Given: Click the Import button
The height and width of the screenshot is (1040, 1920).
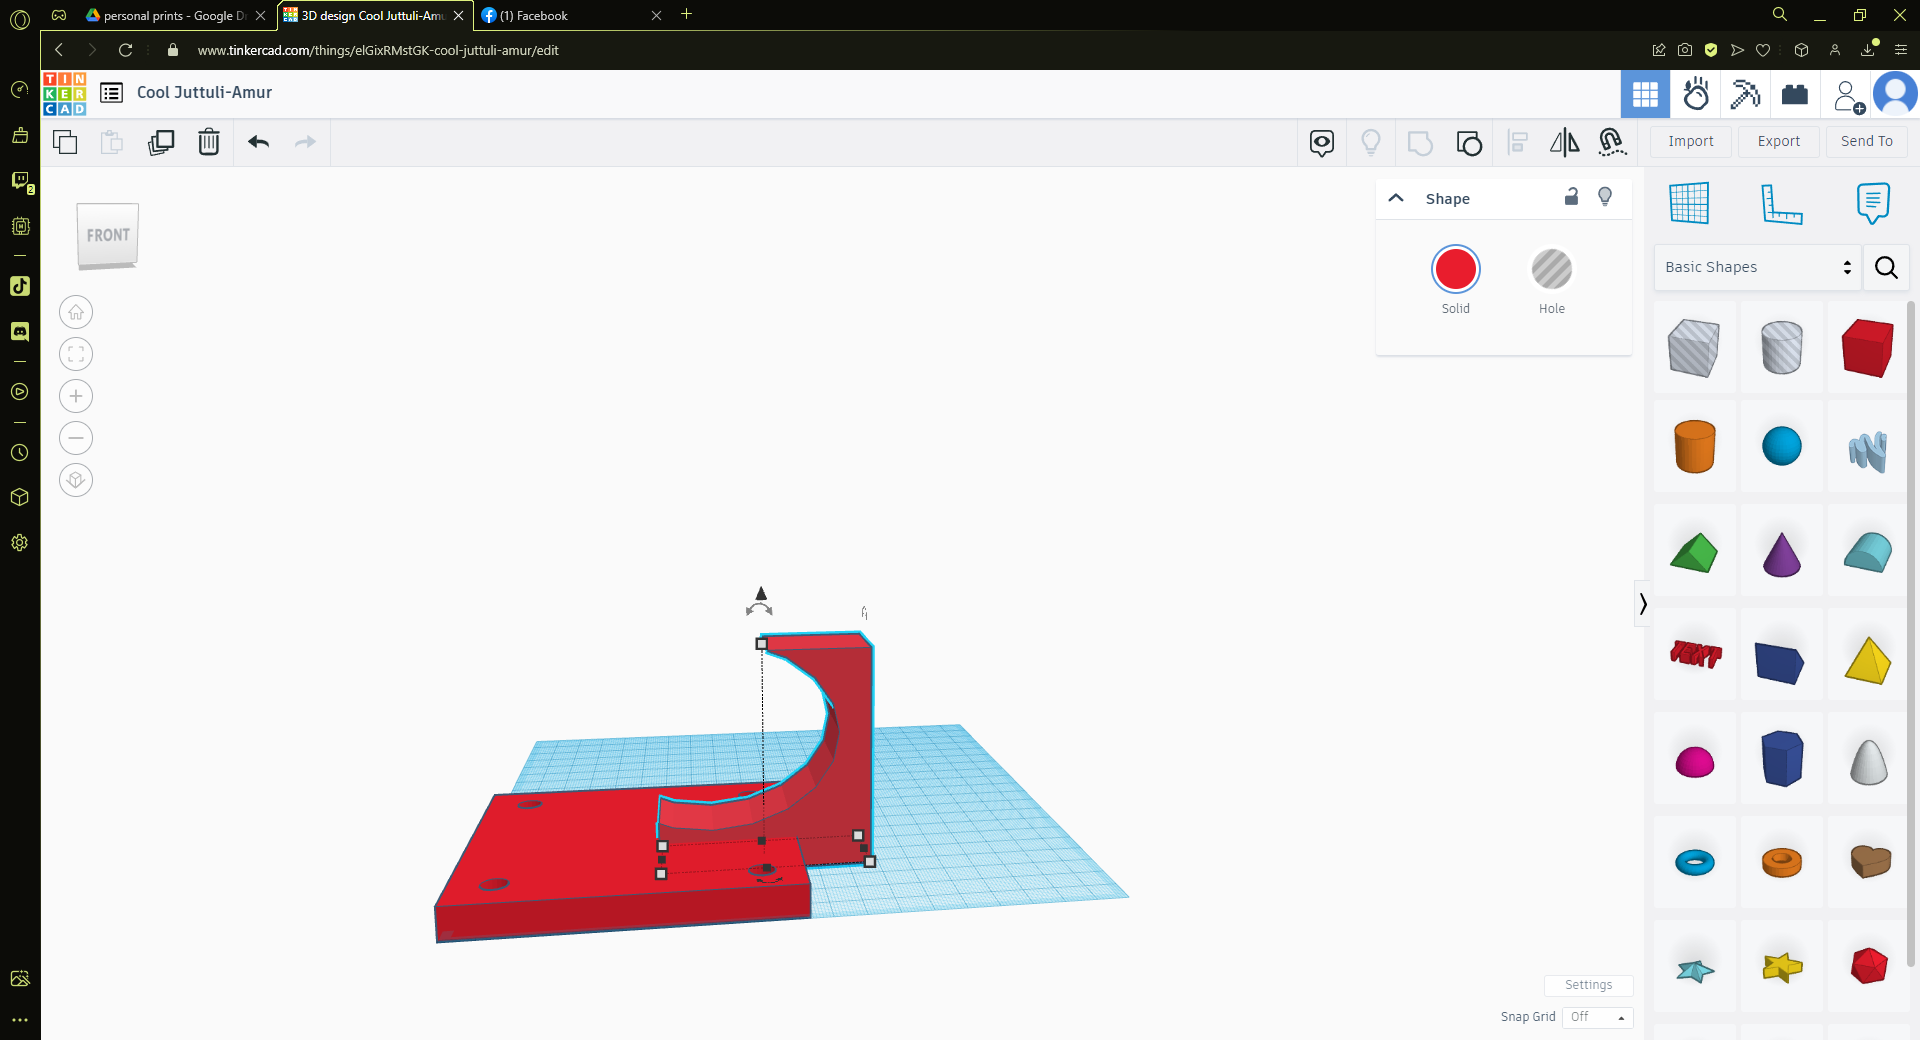Looking at the screenshot, I should click(x=1691, y=141).
